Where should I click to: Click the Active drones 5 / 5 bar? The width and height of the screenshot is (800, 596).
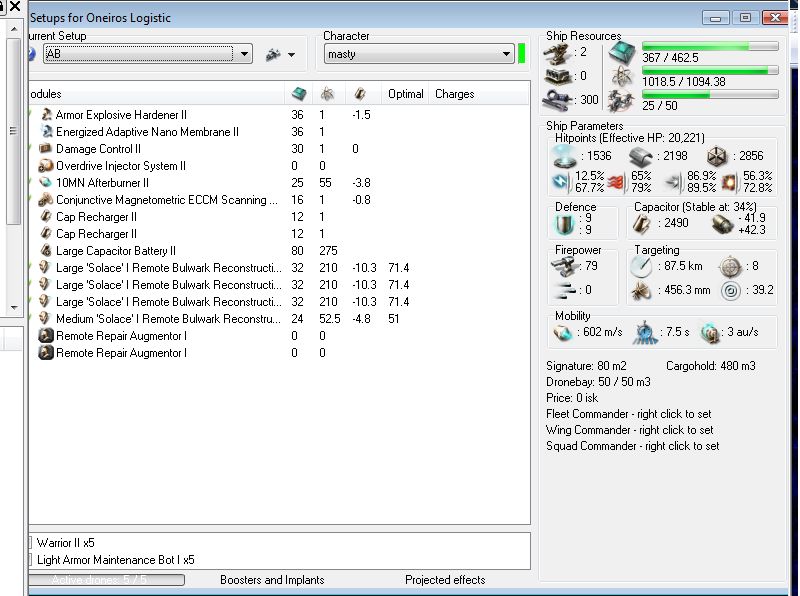pos(107,580)
